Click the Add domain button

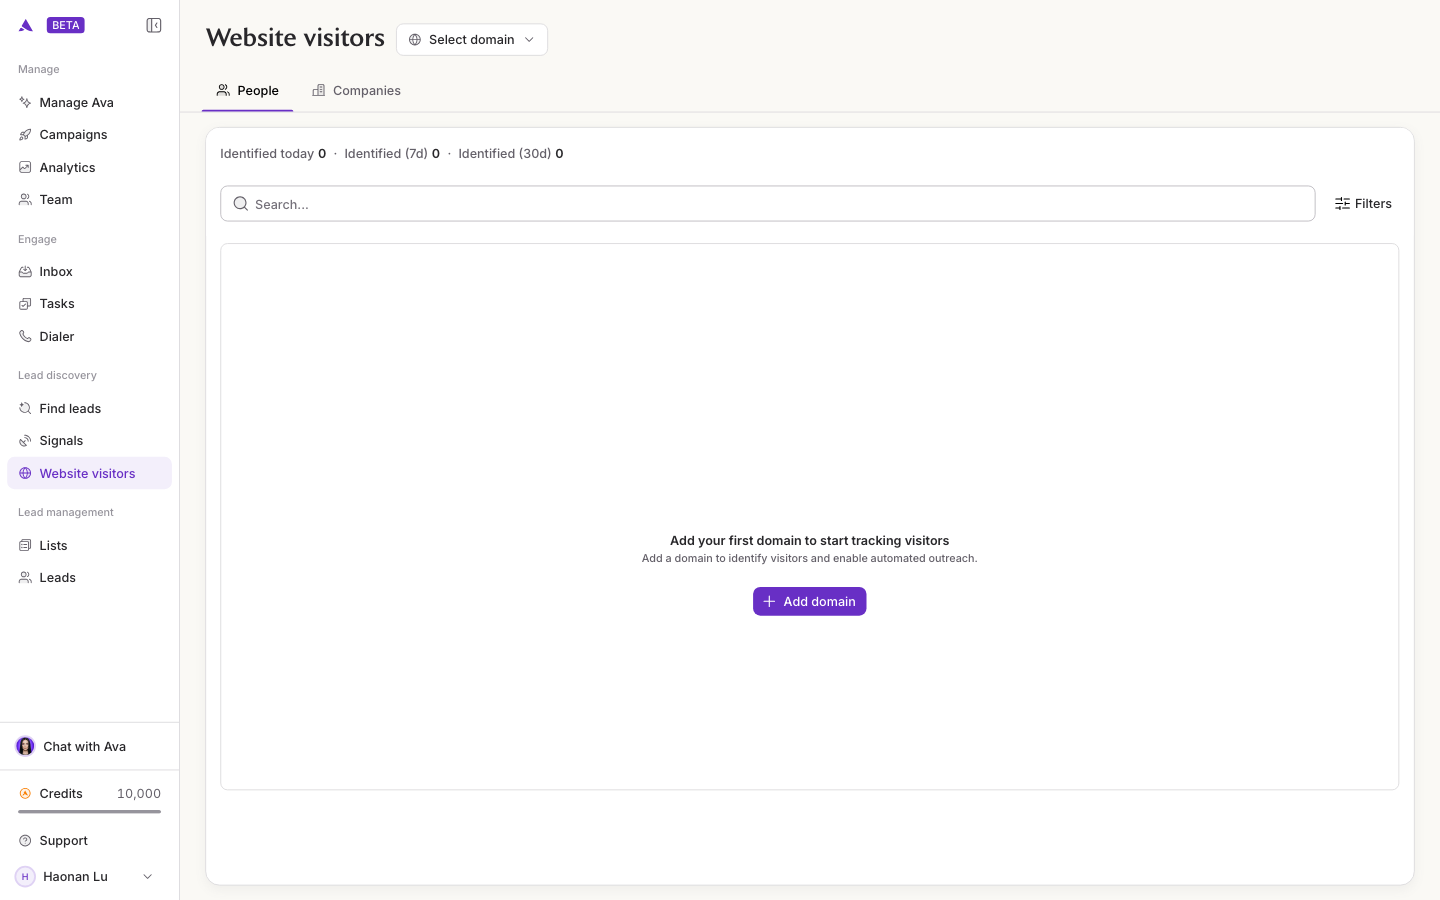point(810,602)
